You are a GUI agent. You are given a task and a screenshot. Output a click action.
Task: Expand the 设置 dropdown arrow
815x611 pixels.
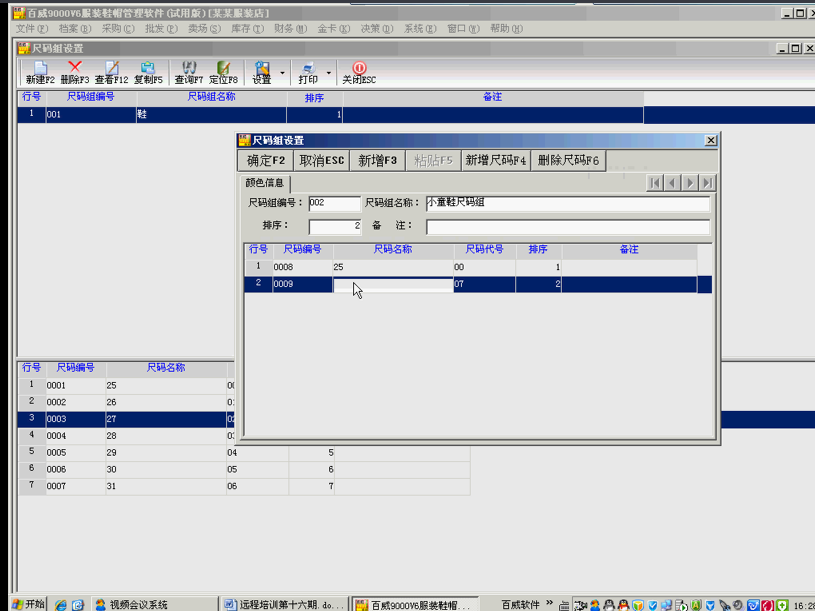(x=283, y=73)
